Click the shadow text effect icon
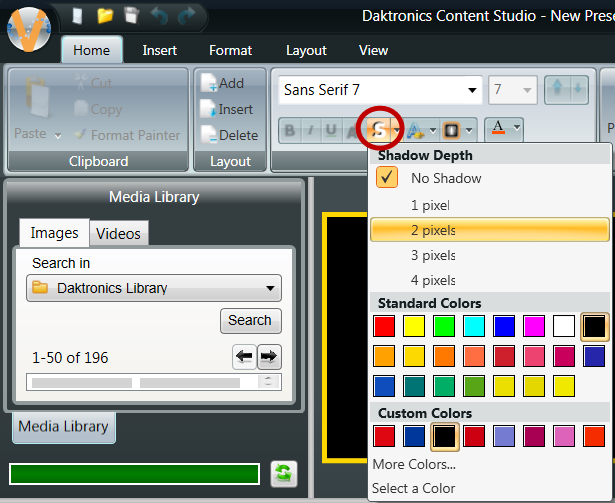Image resolution: width=615 pixels, height=503 pixels. coord(380,130)
